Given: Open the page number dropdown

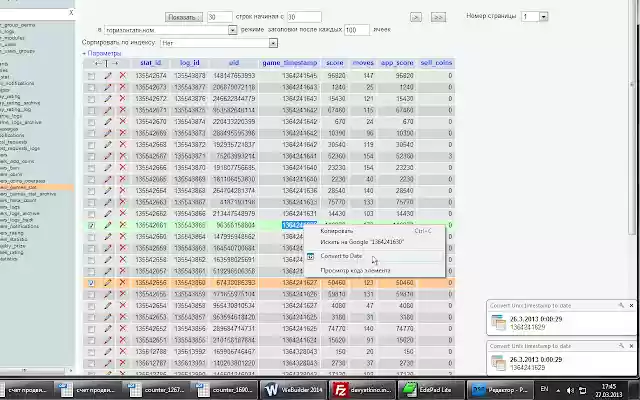Looking at the screenshot, I should click(534, 17).
